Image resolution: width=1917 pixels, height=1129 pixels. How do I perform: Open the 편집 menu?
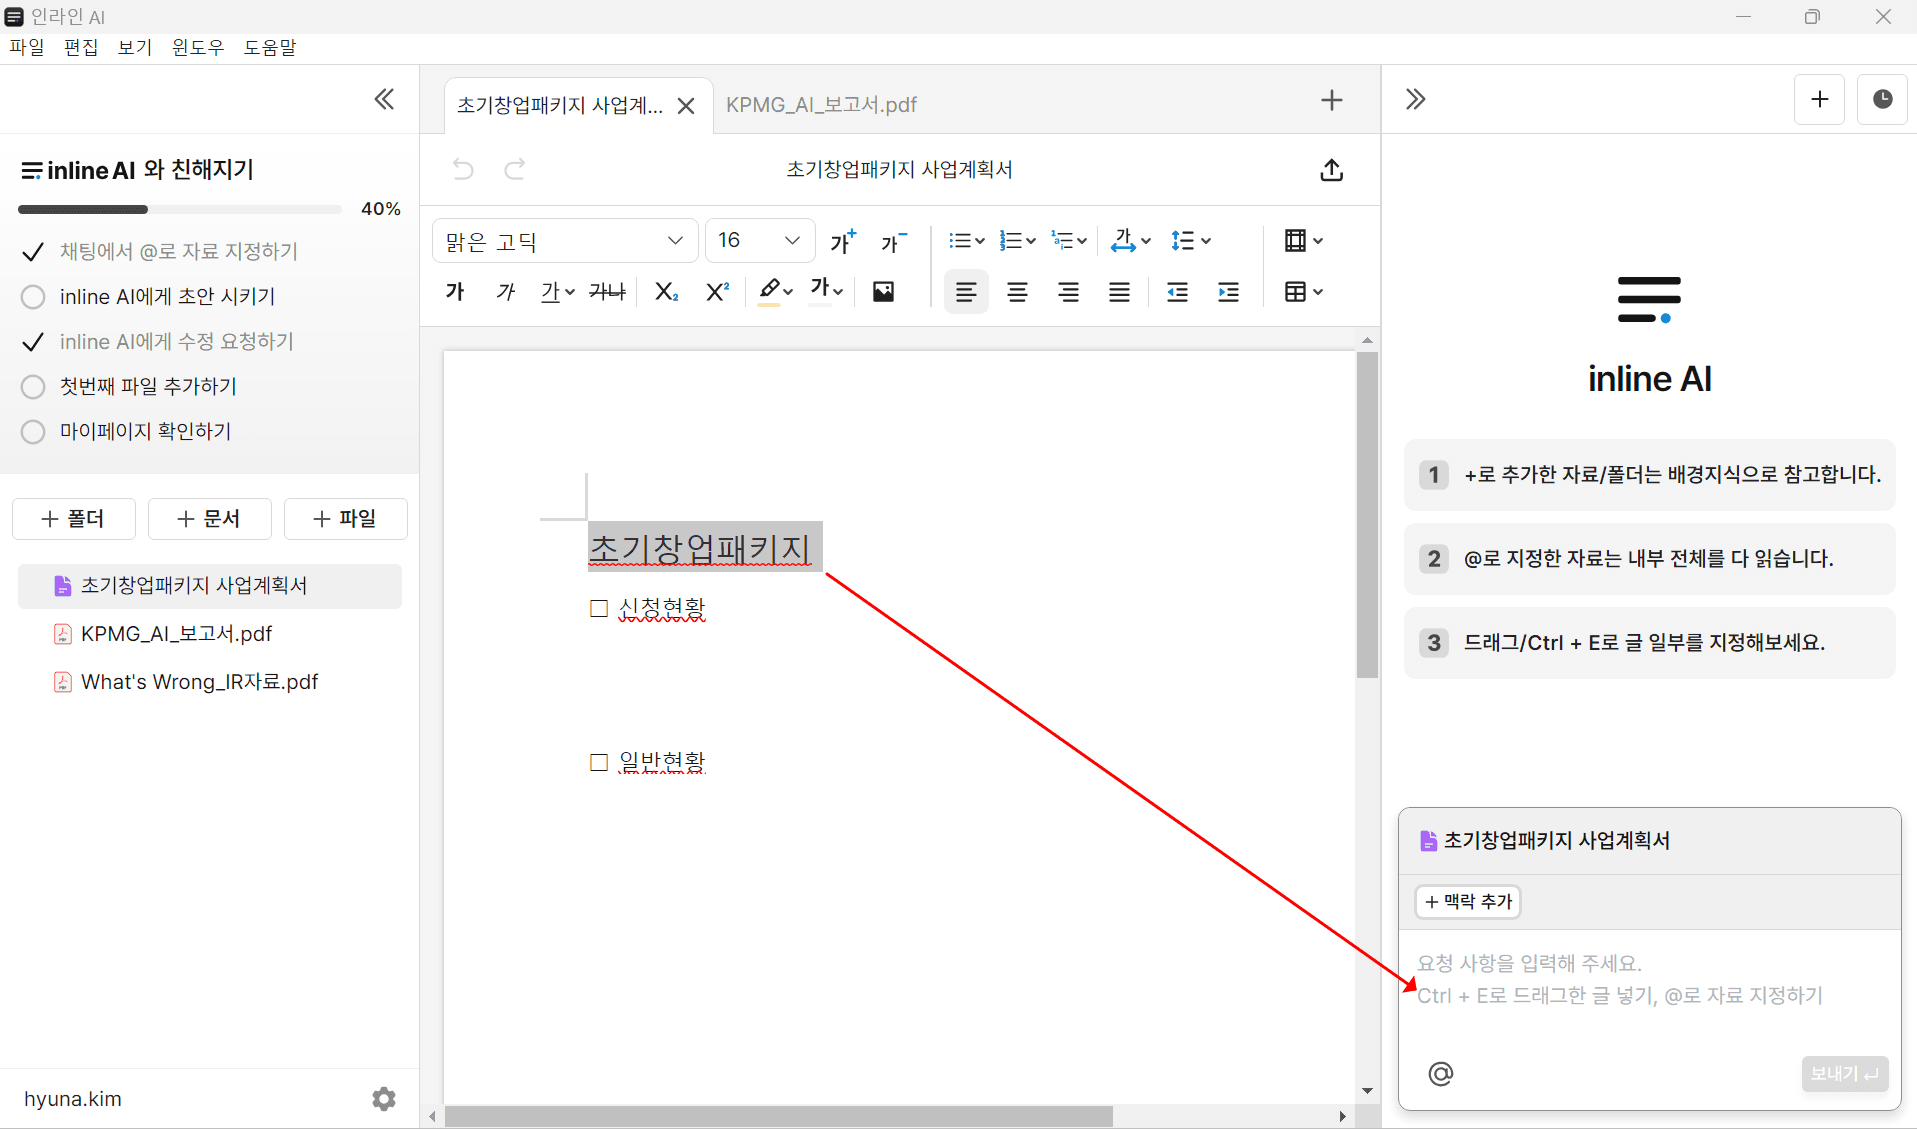coord(81,47)
